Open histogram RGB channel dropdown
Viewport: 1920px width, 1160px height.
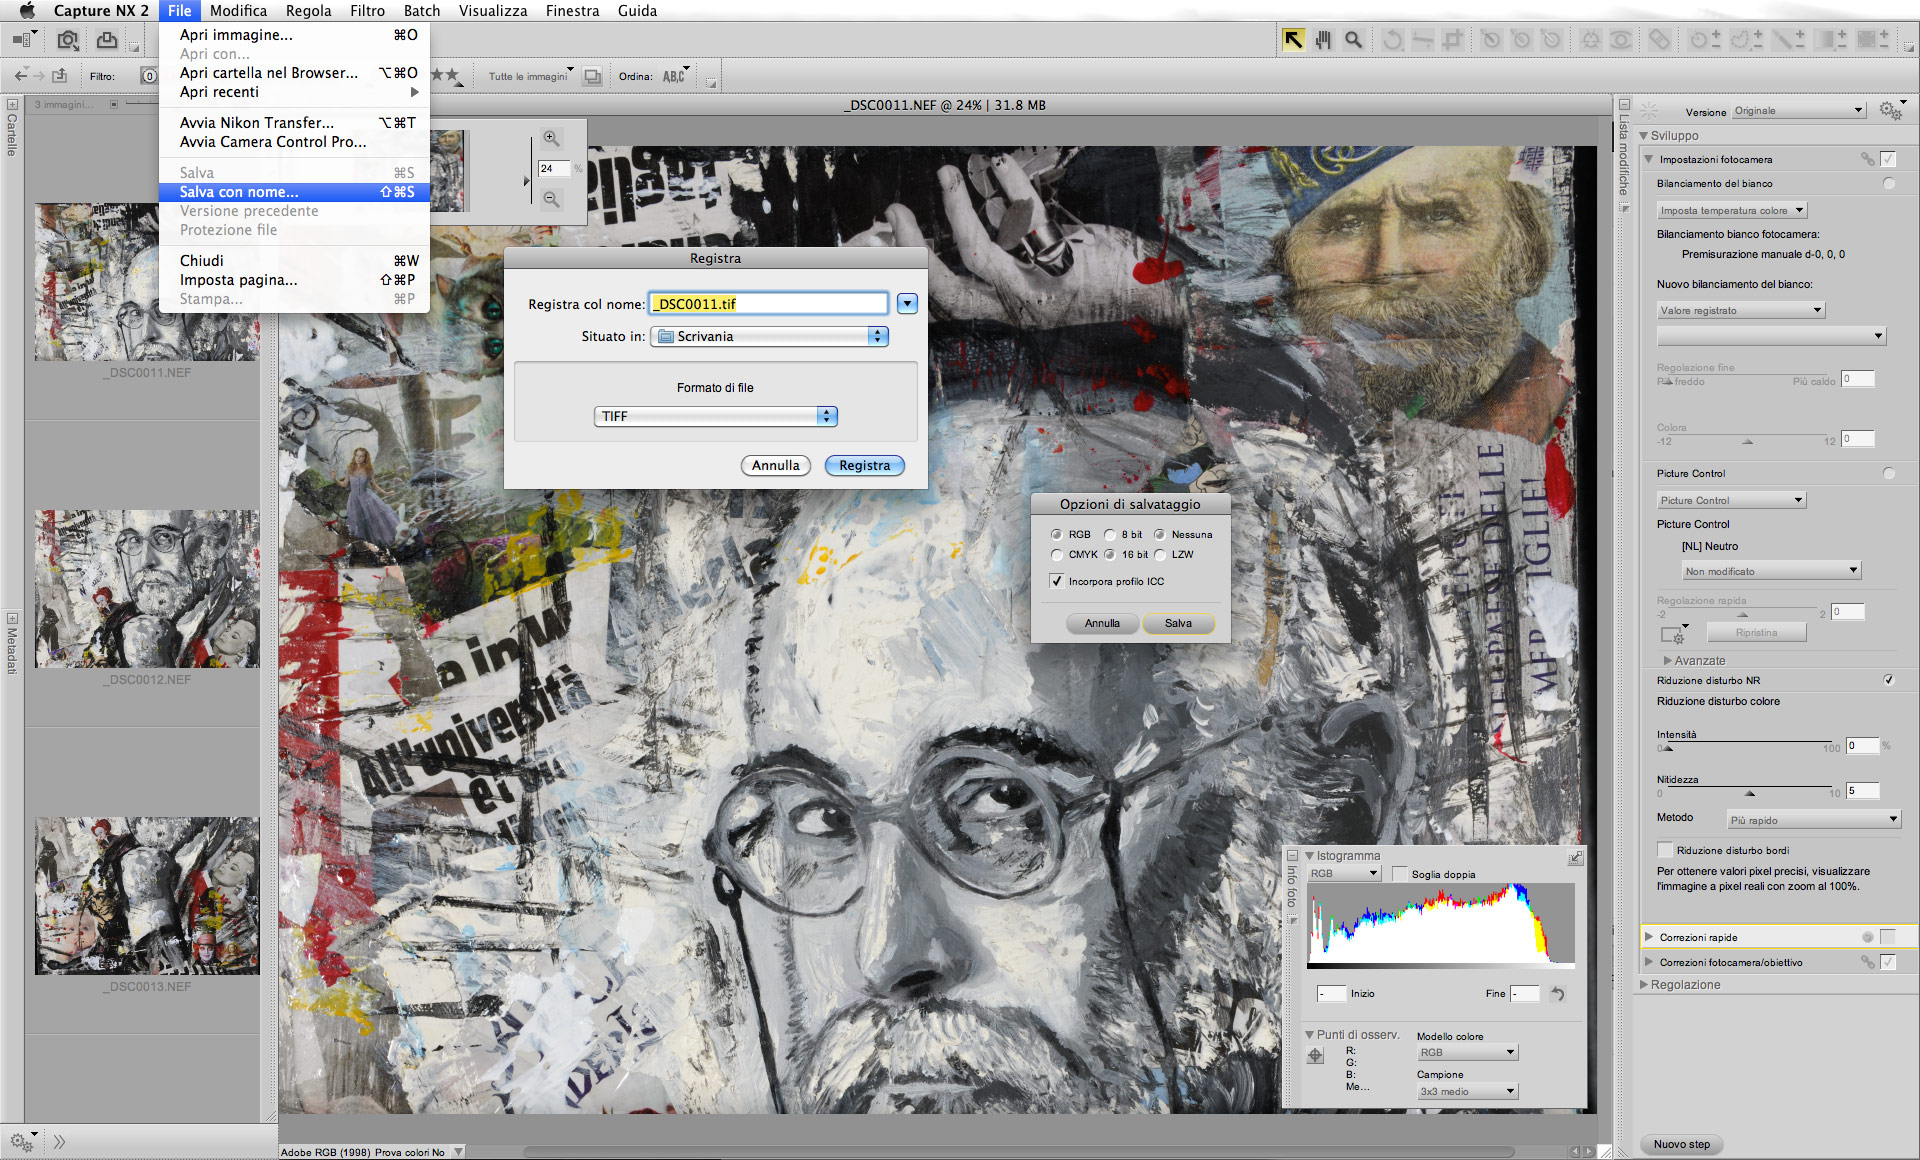[x=1344, y=874]
